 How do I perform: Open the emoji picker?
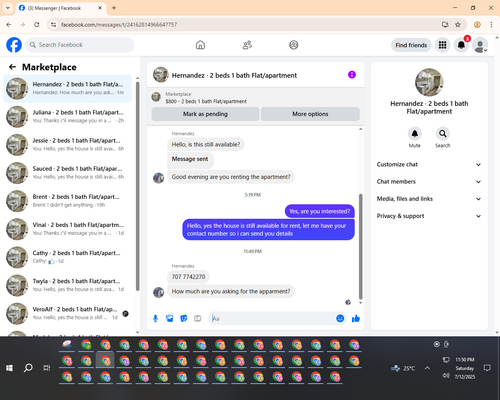(340, 318)
